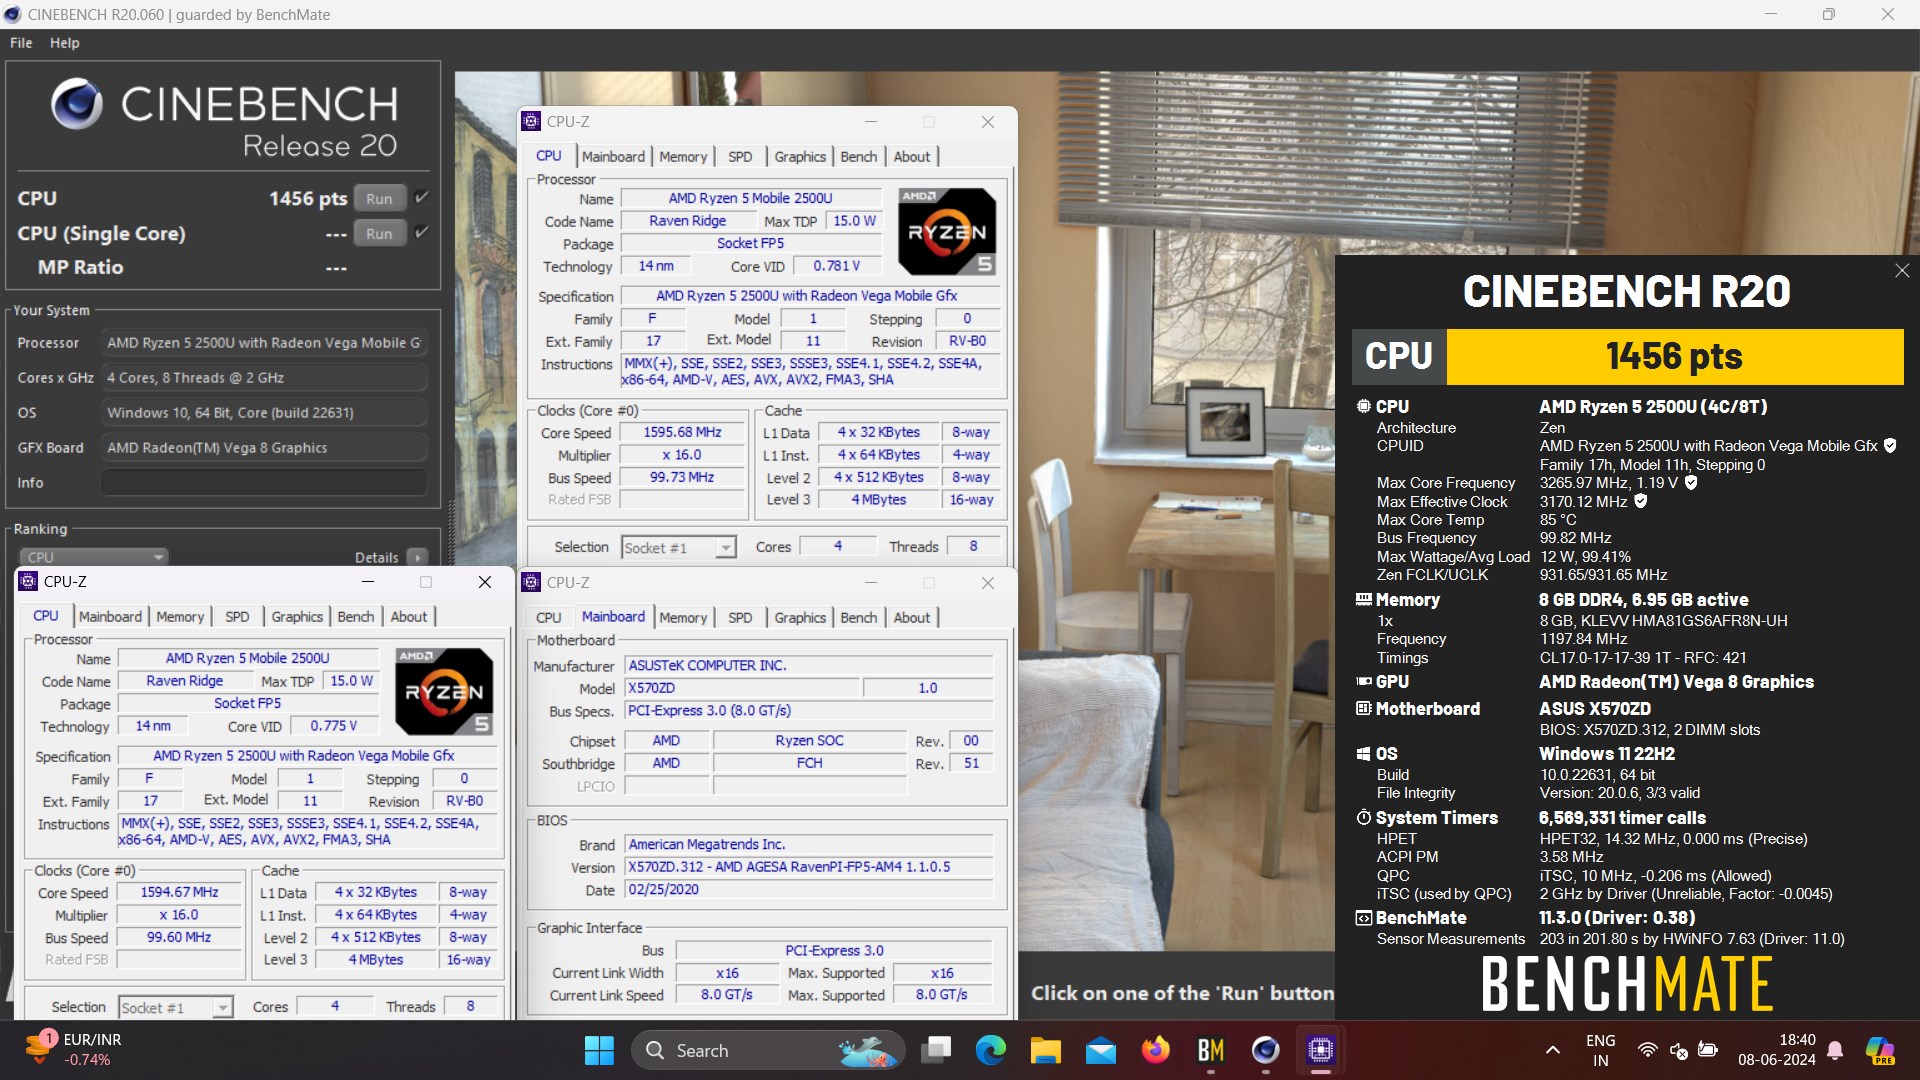Click BIOS date '02/25/2020' field
1920x1080 pixels.
809,889
